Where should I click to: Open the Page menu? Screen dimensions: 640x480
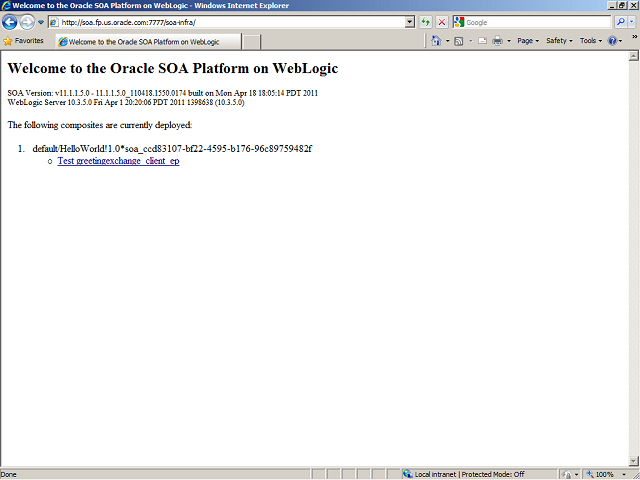point(527,41)
